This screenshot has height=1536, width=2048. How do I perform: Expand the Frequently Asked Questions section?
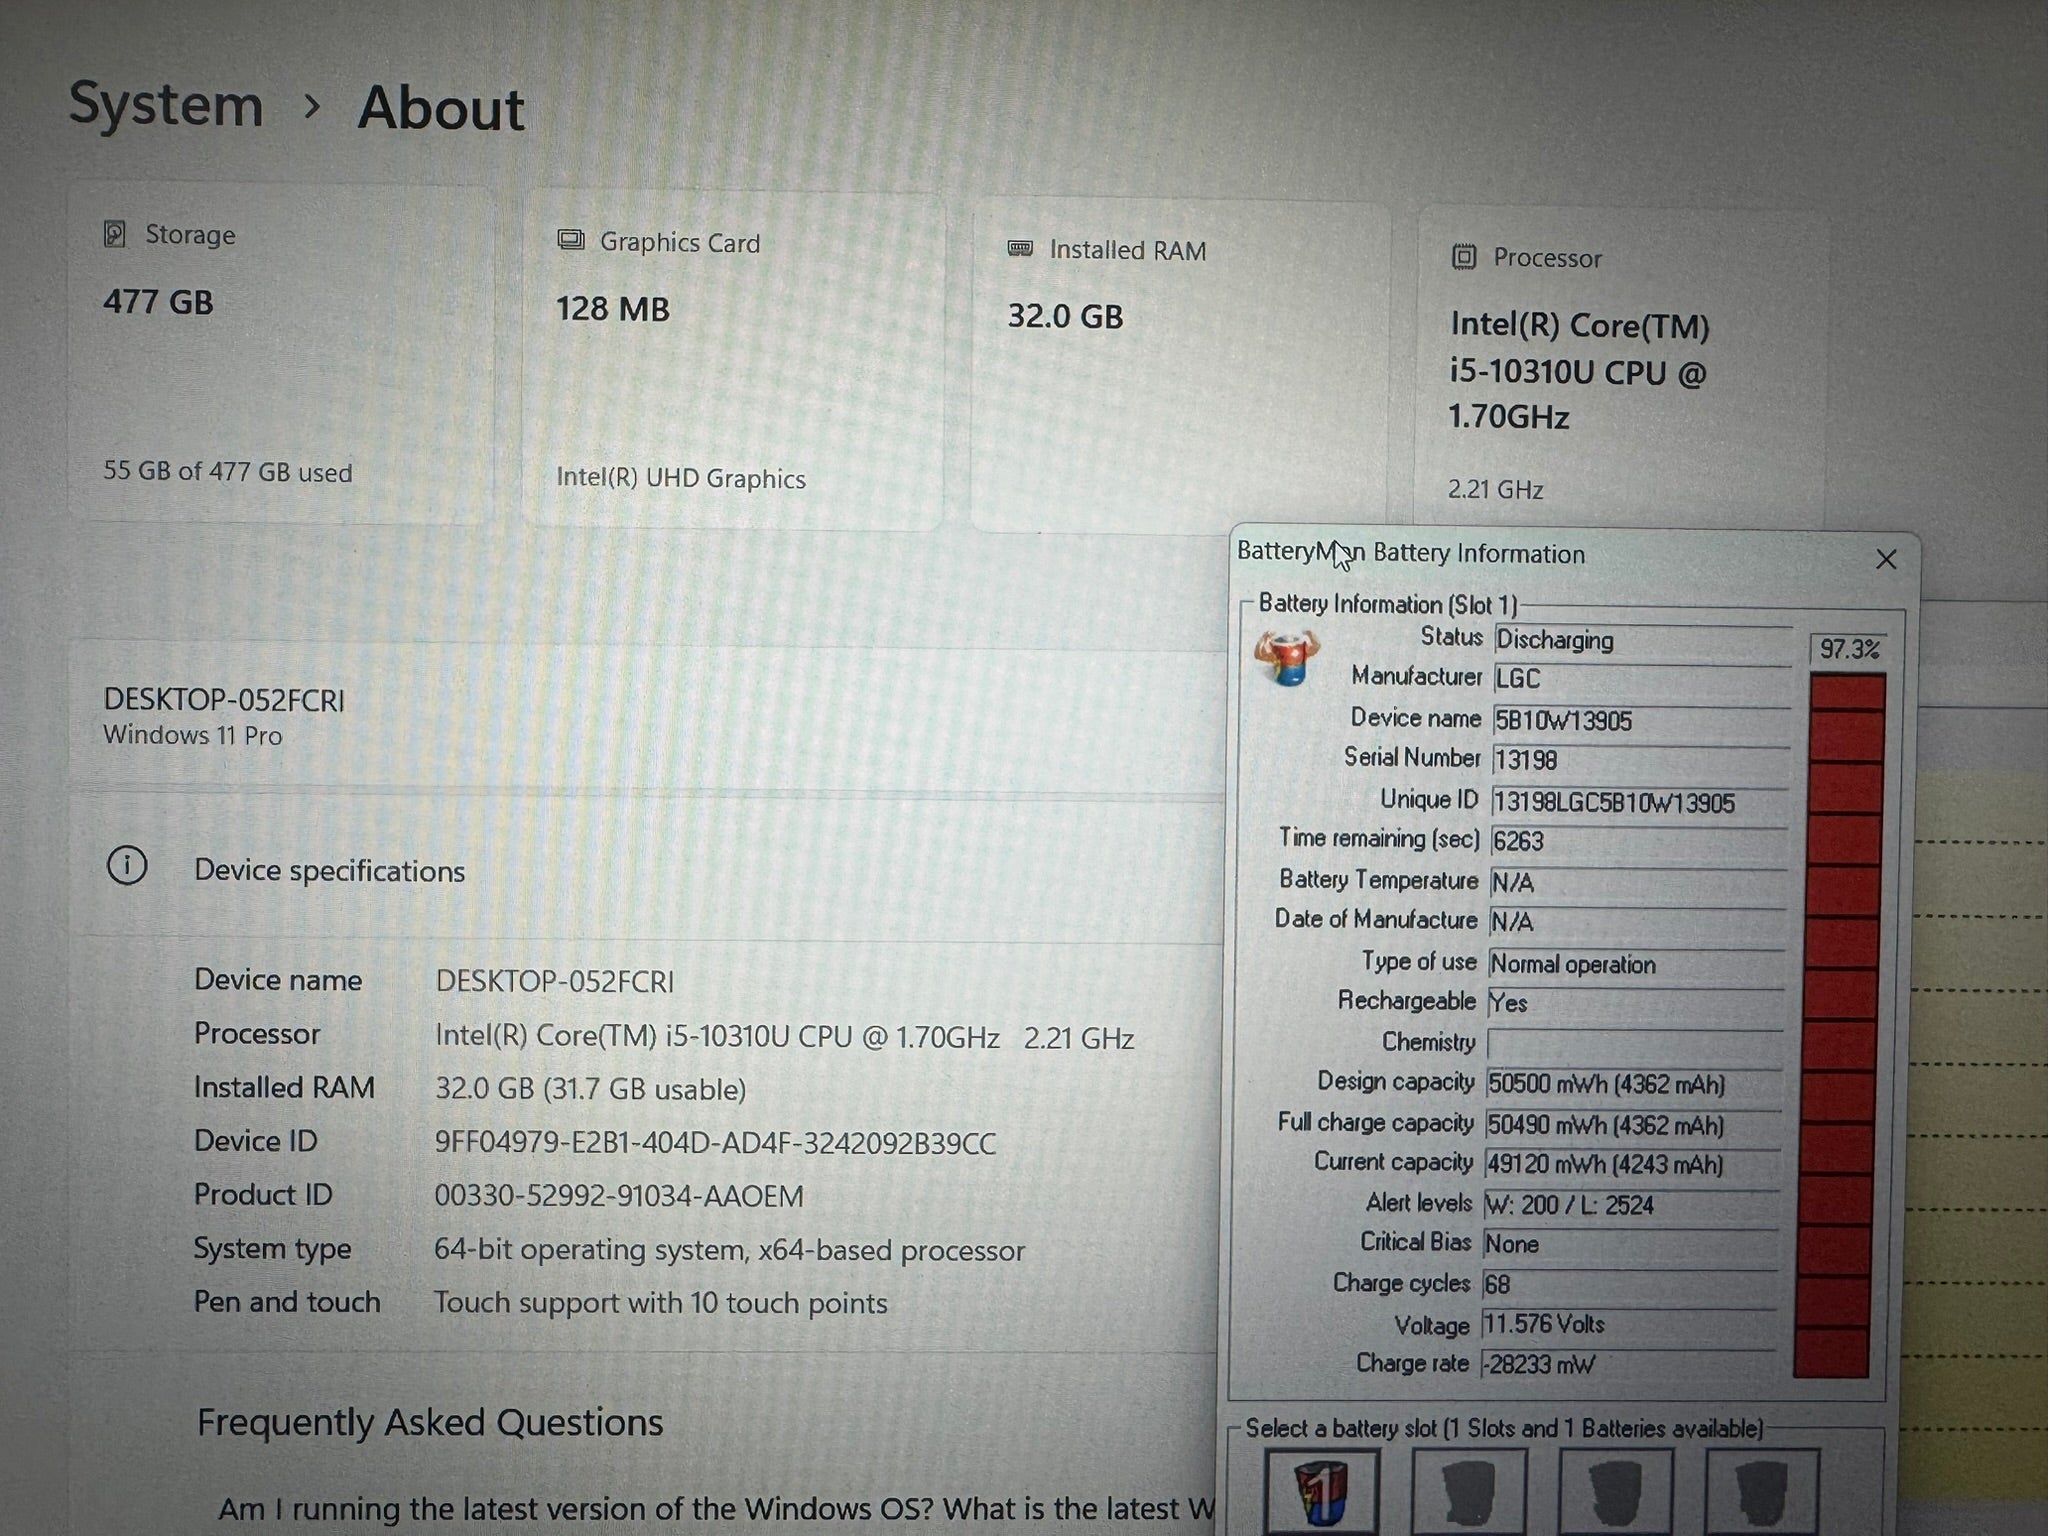(430, 1421)
